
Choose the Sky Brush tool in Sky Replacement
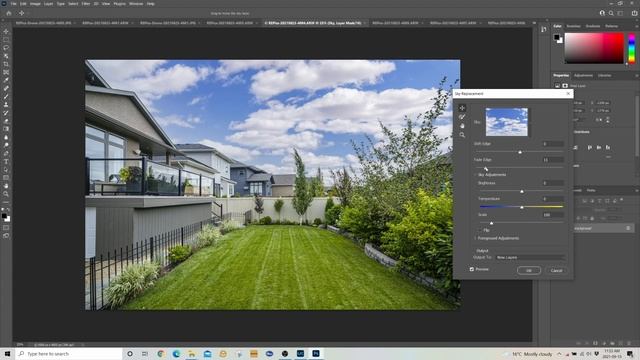(x=462, y=117)
